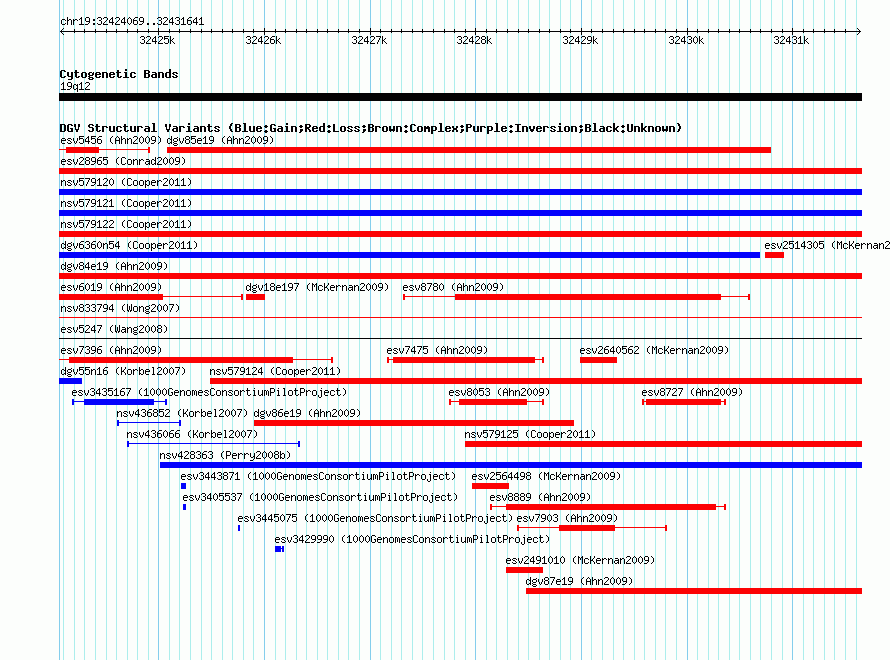Click the 32425k ruler position label

tap(157, 40)
